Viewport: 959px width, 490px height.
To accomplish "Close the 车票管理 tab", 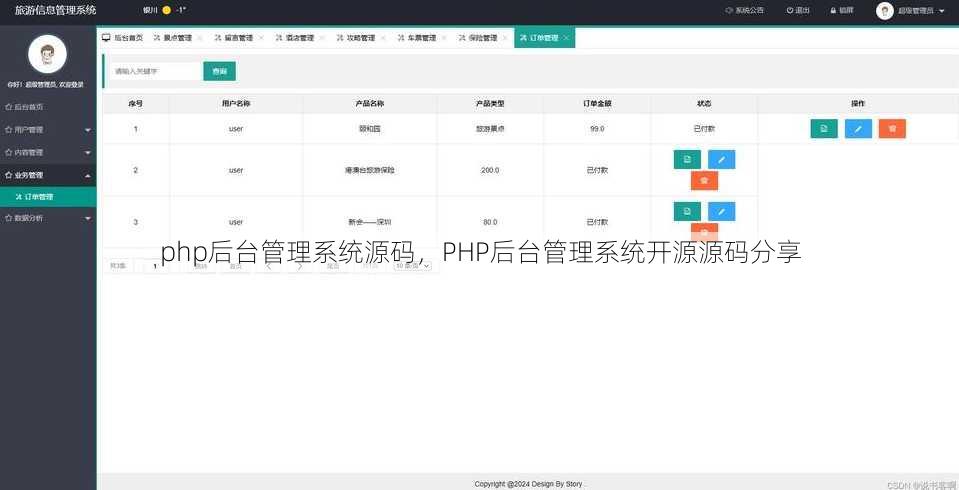I will click(444, 38).
